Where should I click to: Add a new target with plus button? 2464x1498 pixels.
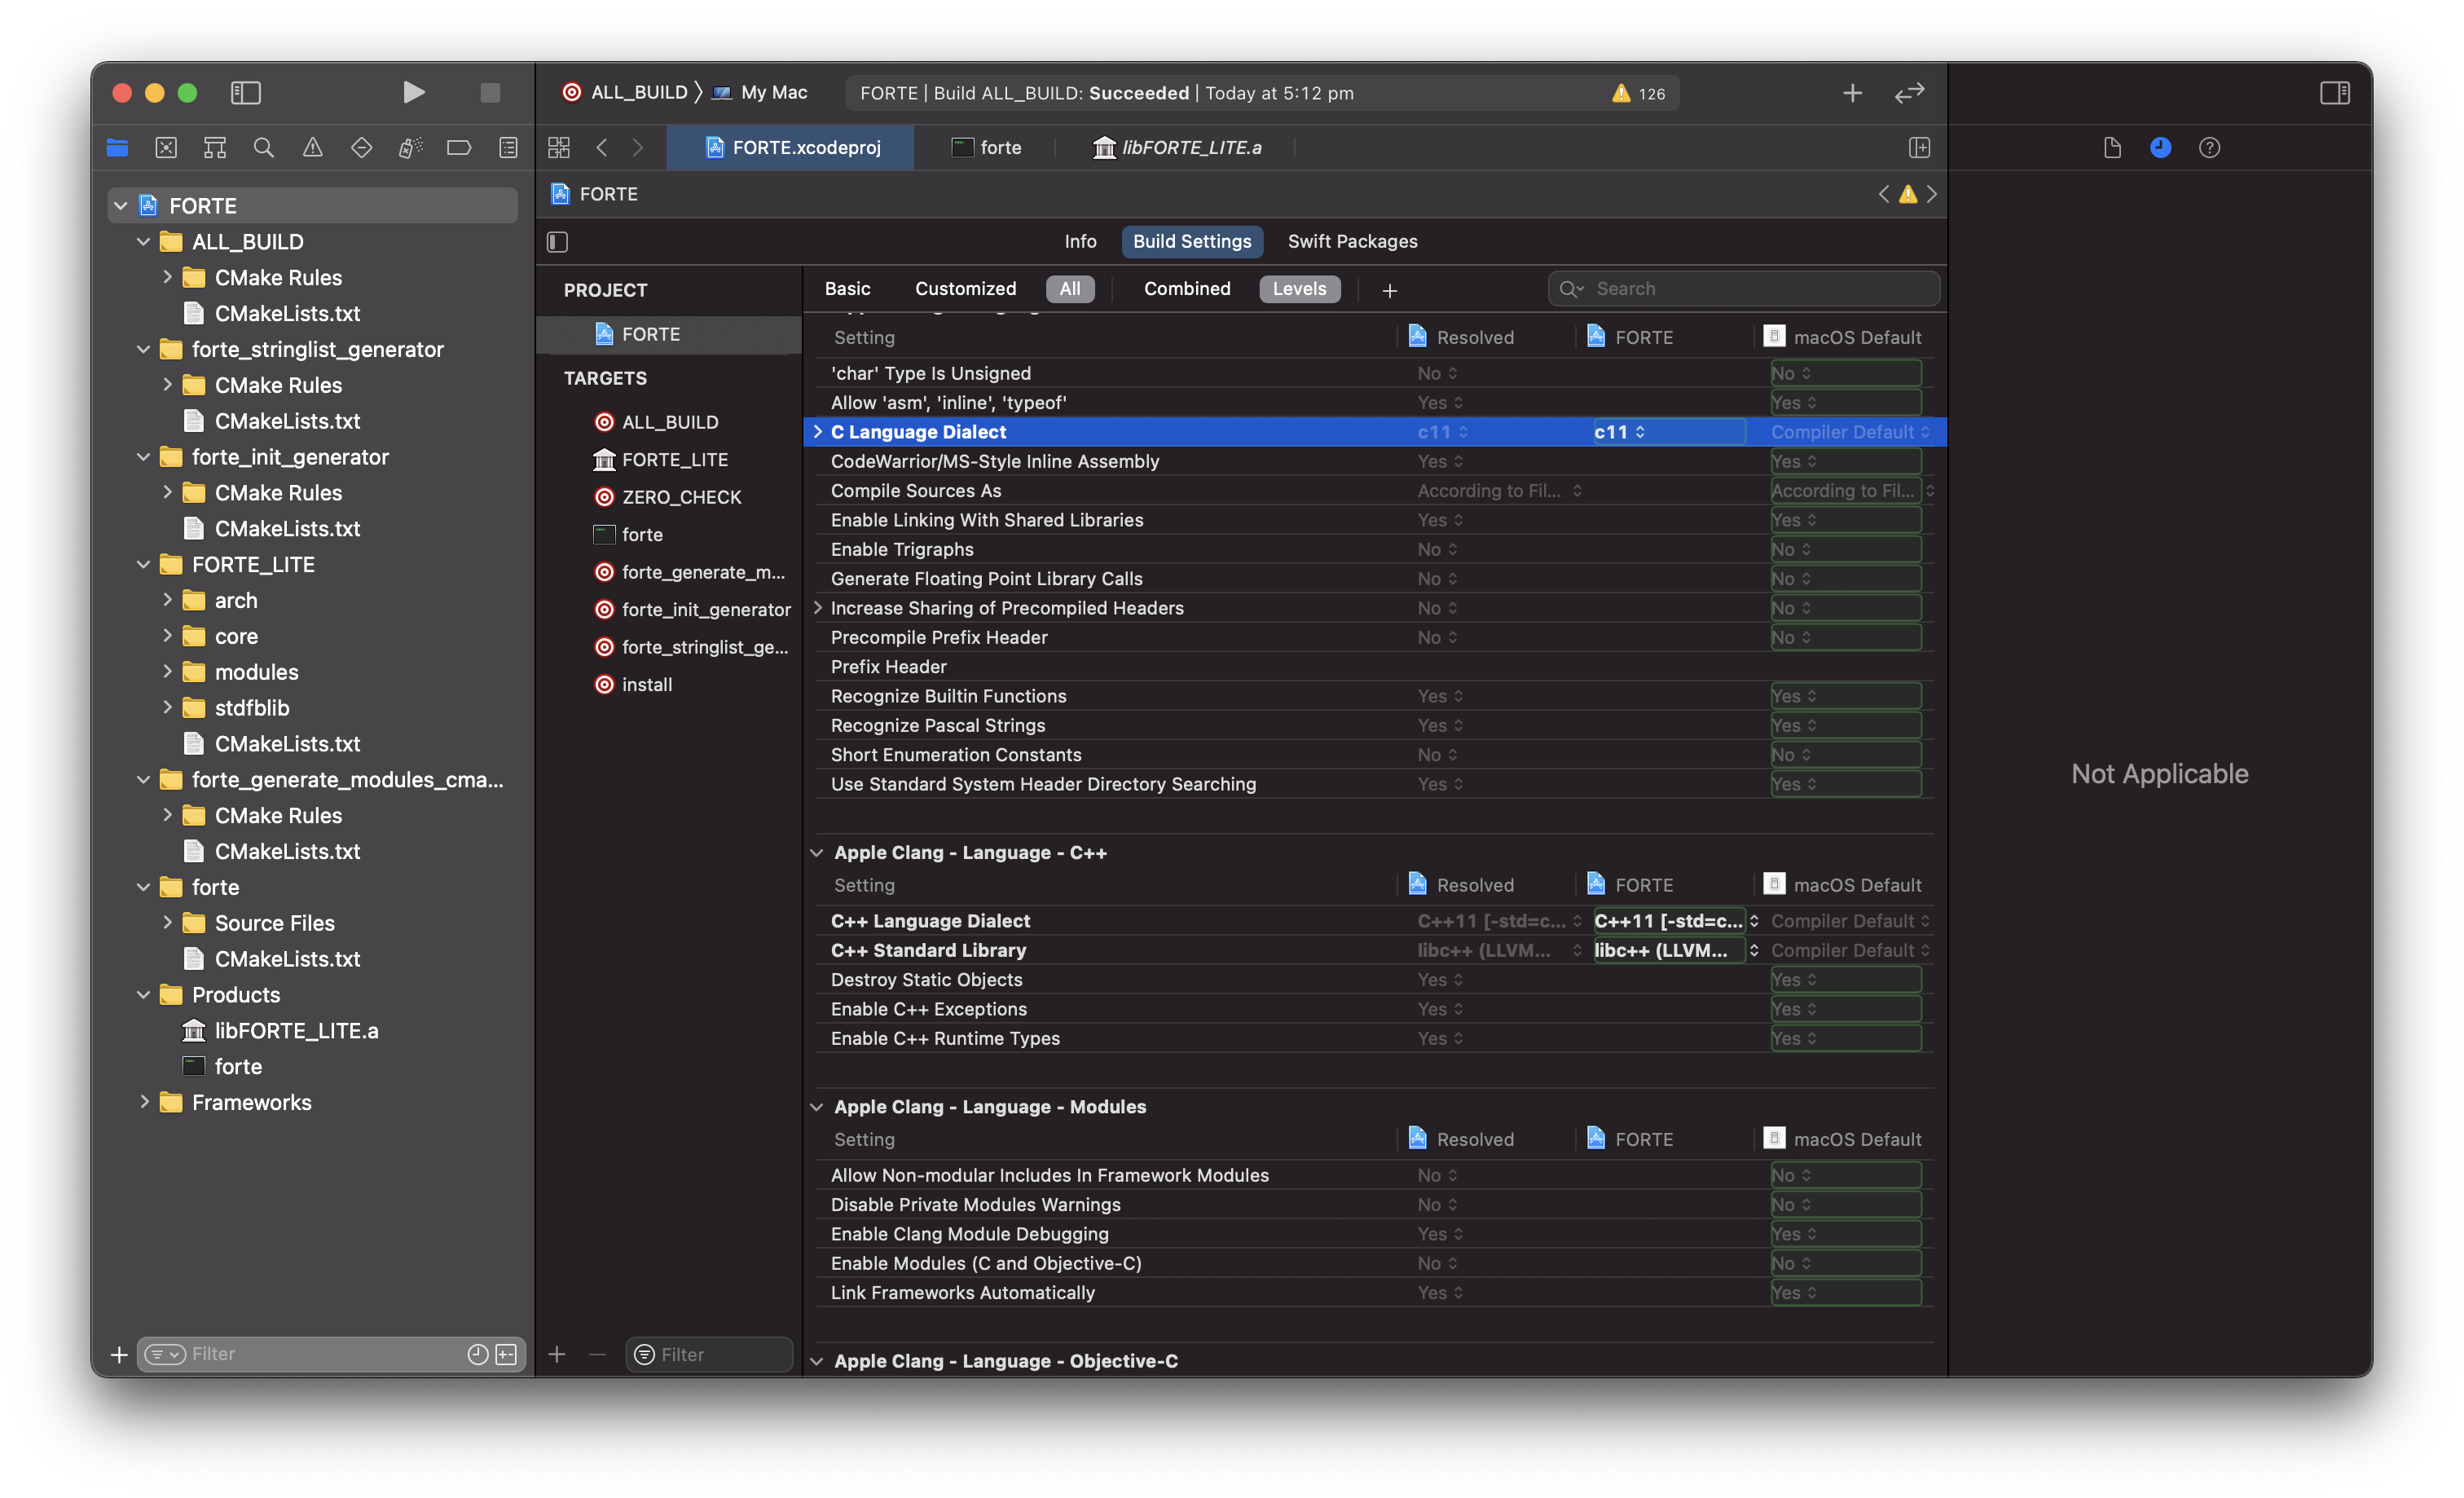pos(557,1354)
